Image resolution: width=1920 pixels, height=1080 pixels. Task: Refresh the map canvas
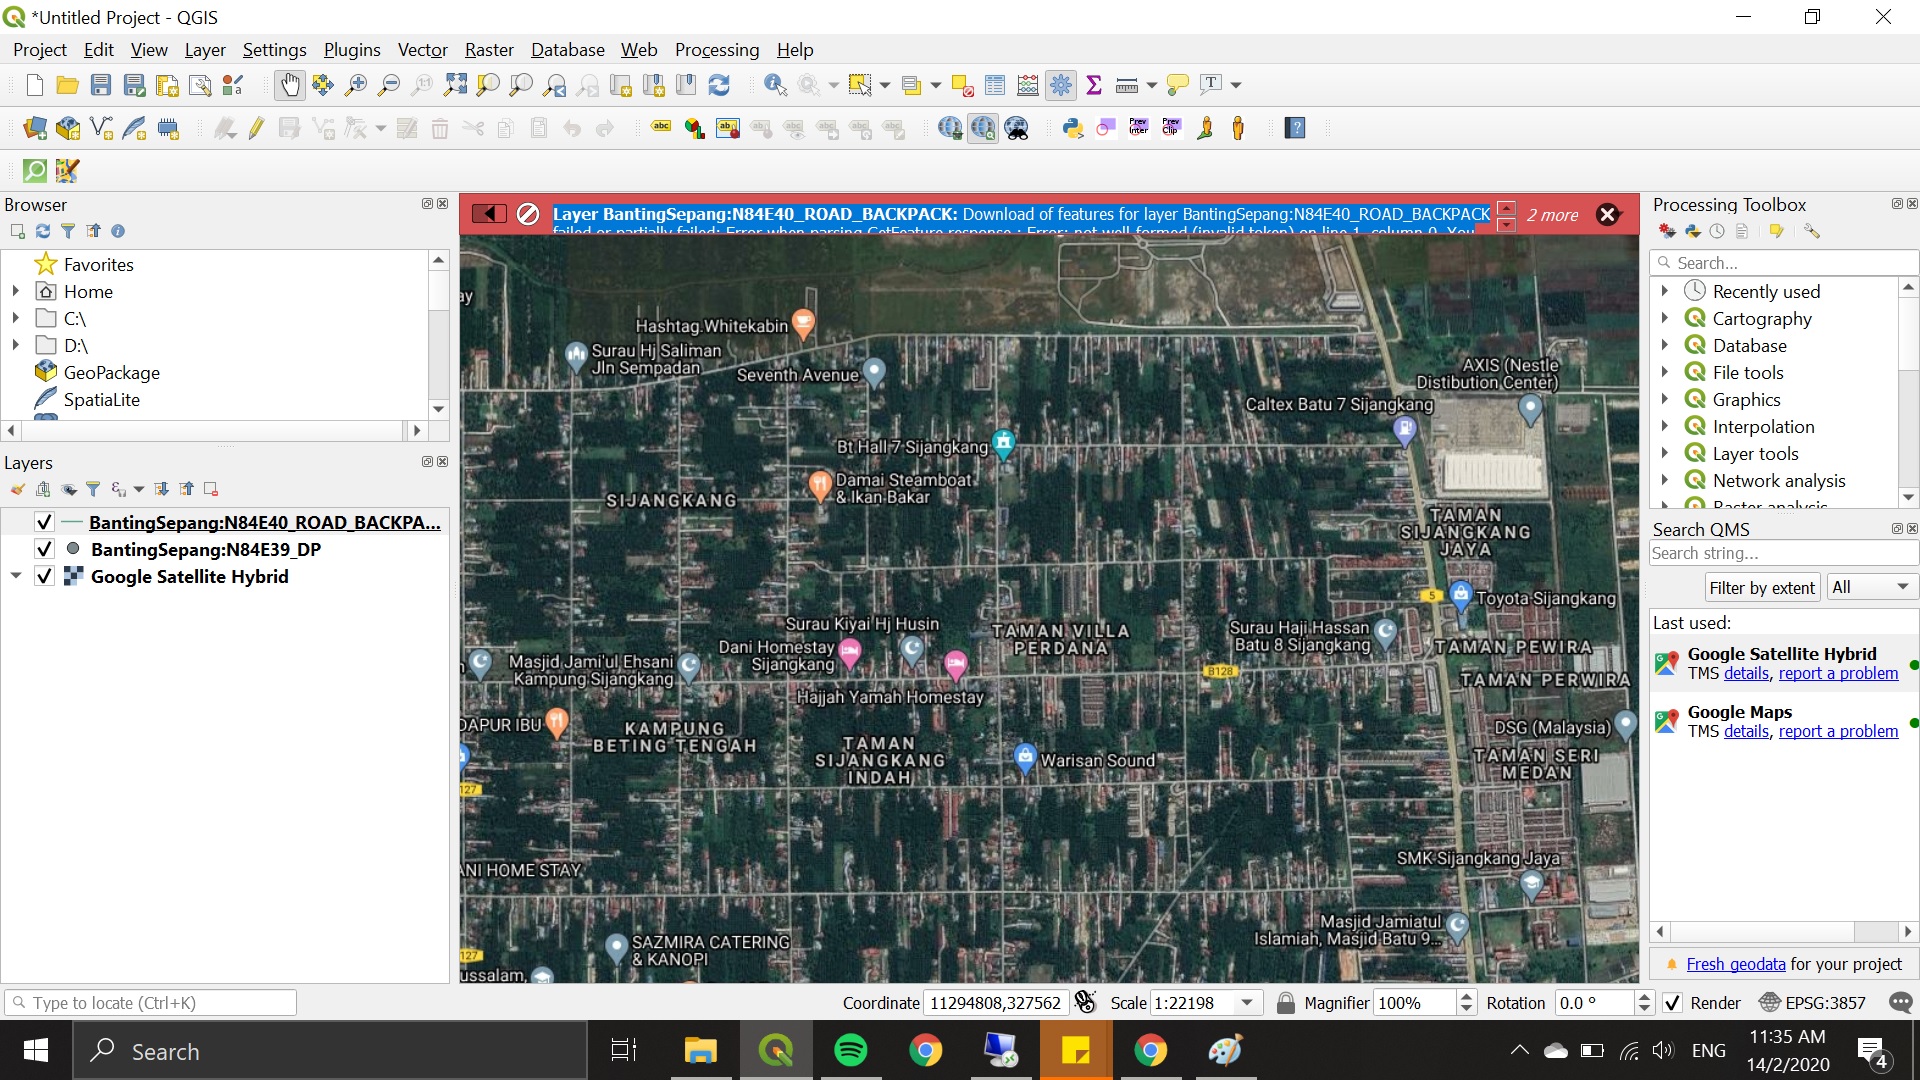coord(719,85)
